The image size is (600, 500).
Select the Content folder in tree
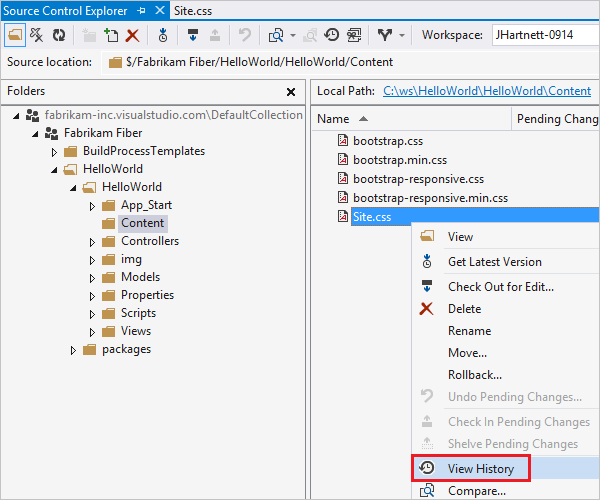pyautogui.click(x=142, y=223)
